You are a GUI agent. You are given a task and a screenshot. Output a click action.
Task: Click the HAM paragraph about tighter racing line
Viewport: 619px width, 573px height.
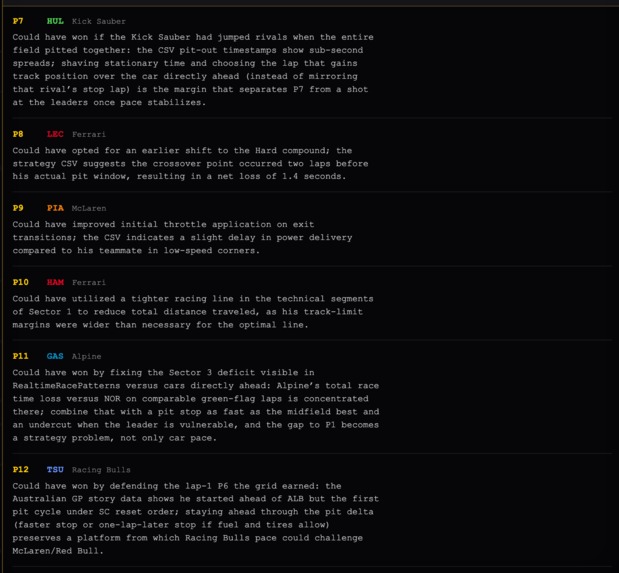193,312
